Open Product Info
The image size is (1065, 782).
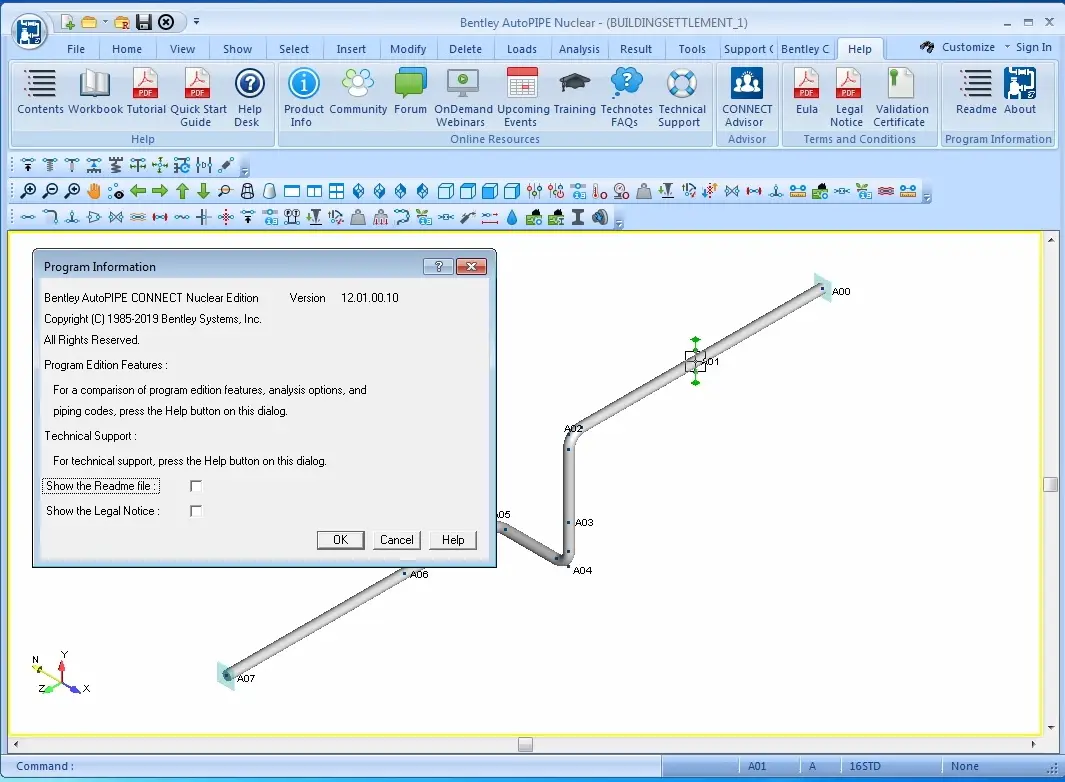(x=303, y=98)
